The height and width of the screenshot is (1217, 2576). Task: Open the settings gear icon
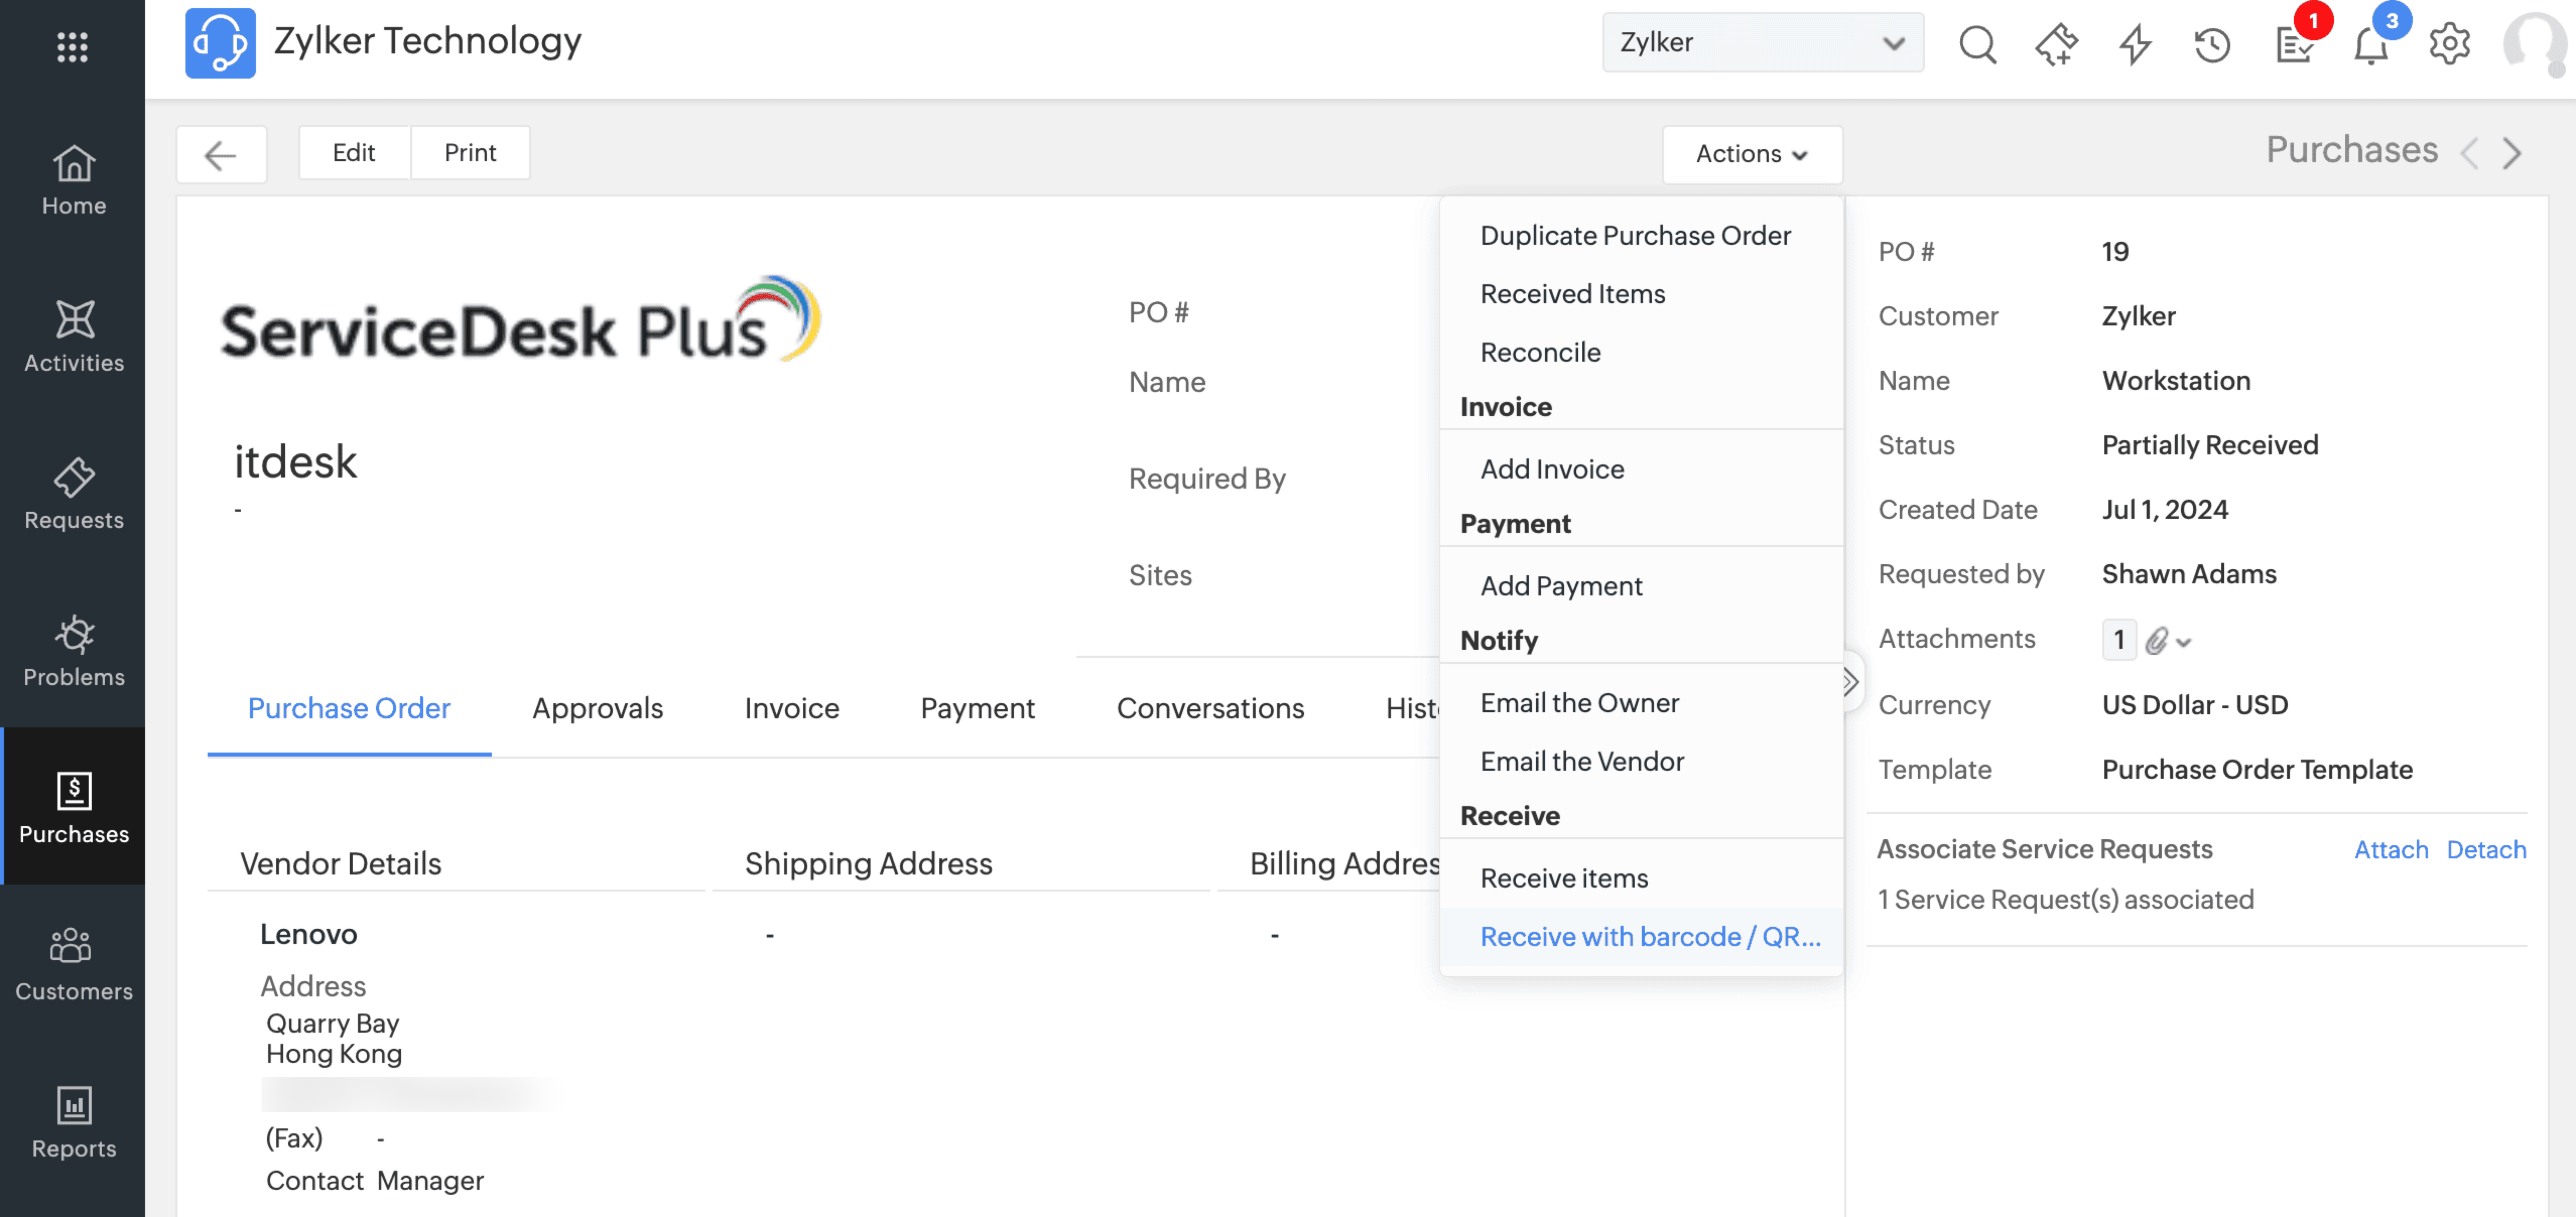click(x=2449, y=44)
